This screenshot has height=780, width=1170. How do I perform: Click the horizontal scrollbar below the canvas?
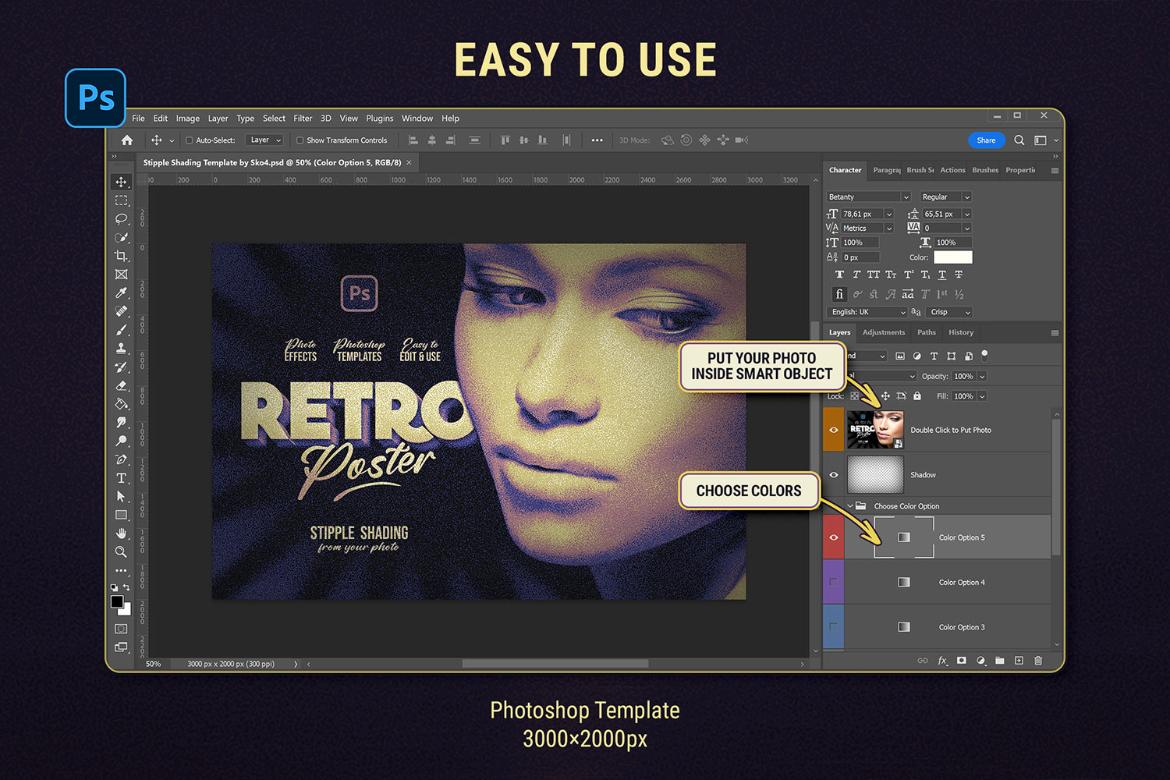(x=555, y=664)
